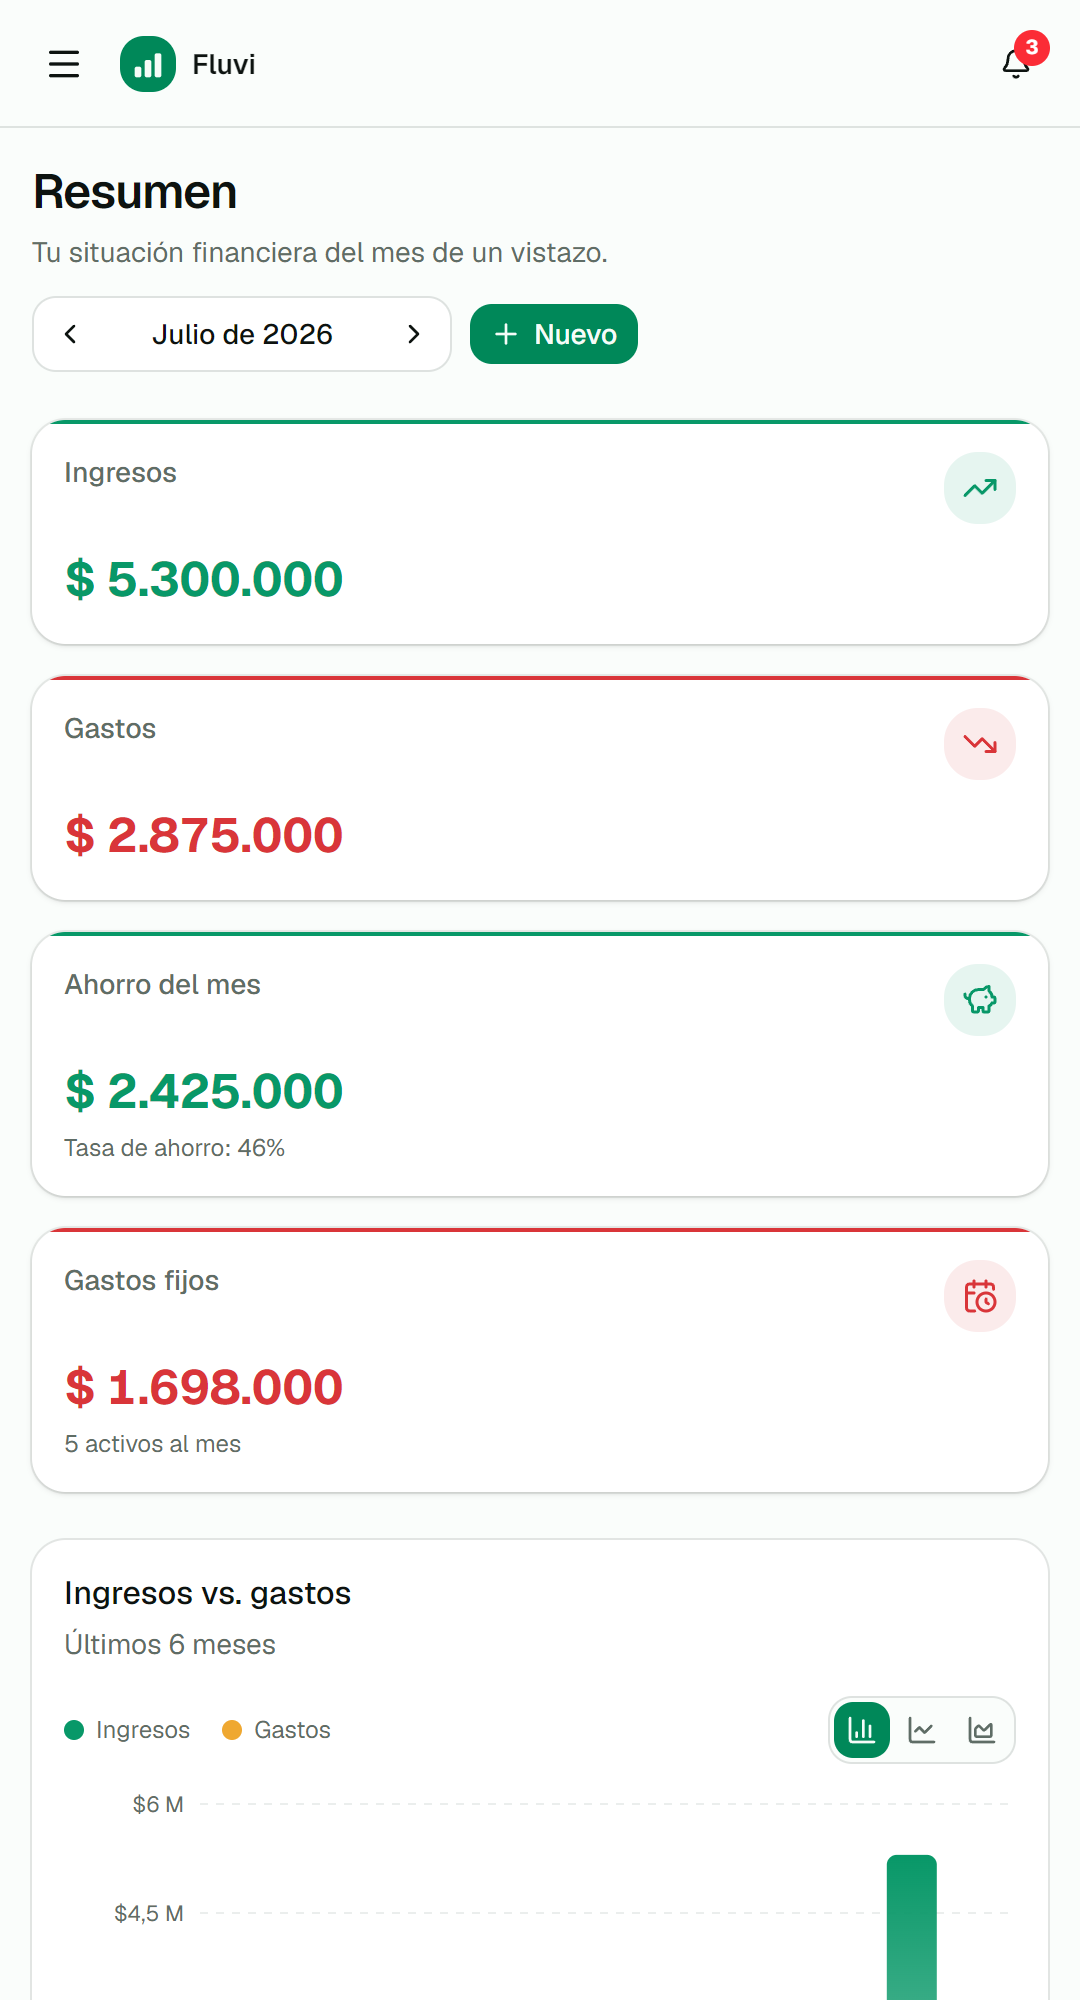
Task: Toggle Ingresos series in chart legend
Action: click(x=127, y=1730)
